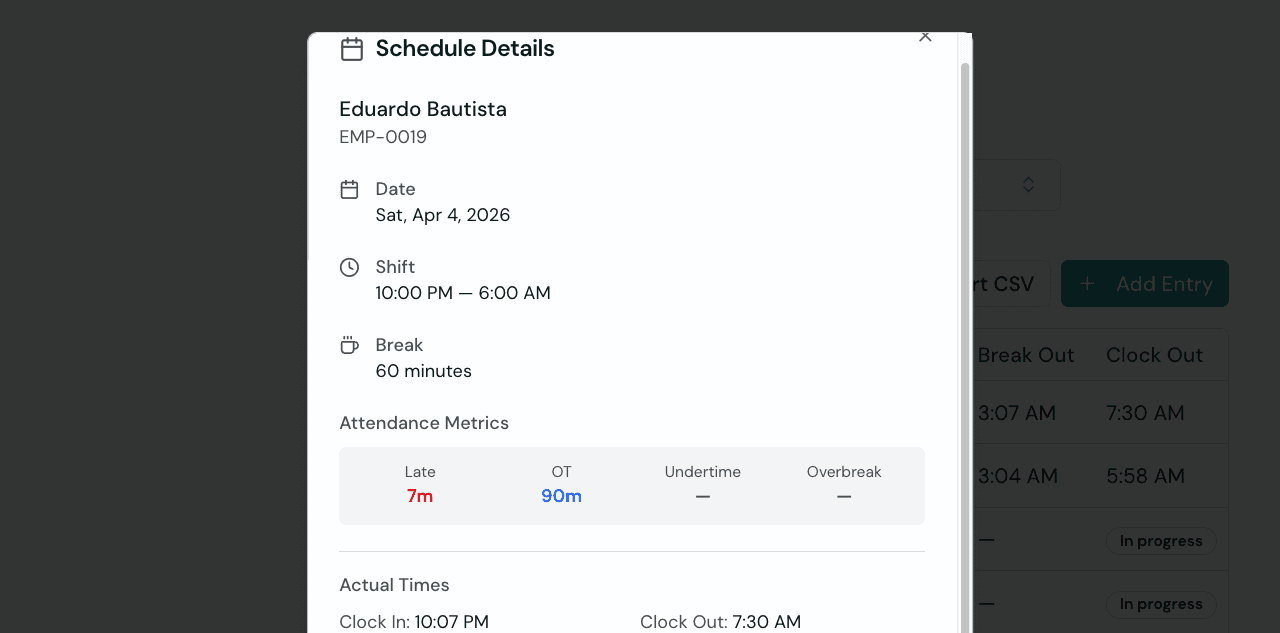
Task: Select the Late metric showing 7m
Action: [x=420, y=495]
